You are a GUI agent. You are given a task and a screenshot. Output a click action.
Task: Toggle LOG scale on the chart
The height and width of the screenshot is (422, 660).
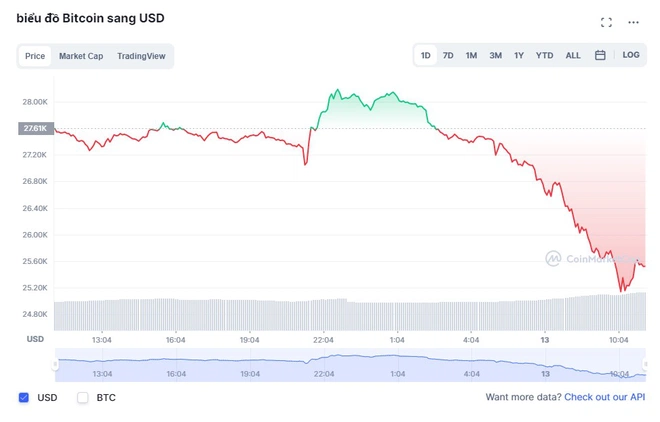pos(631,55)
